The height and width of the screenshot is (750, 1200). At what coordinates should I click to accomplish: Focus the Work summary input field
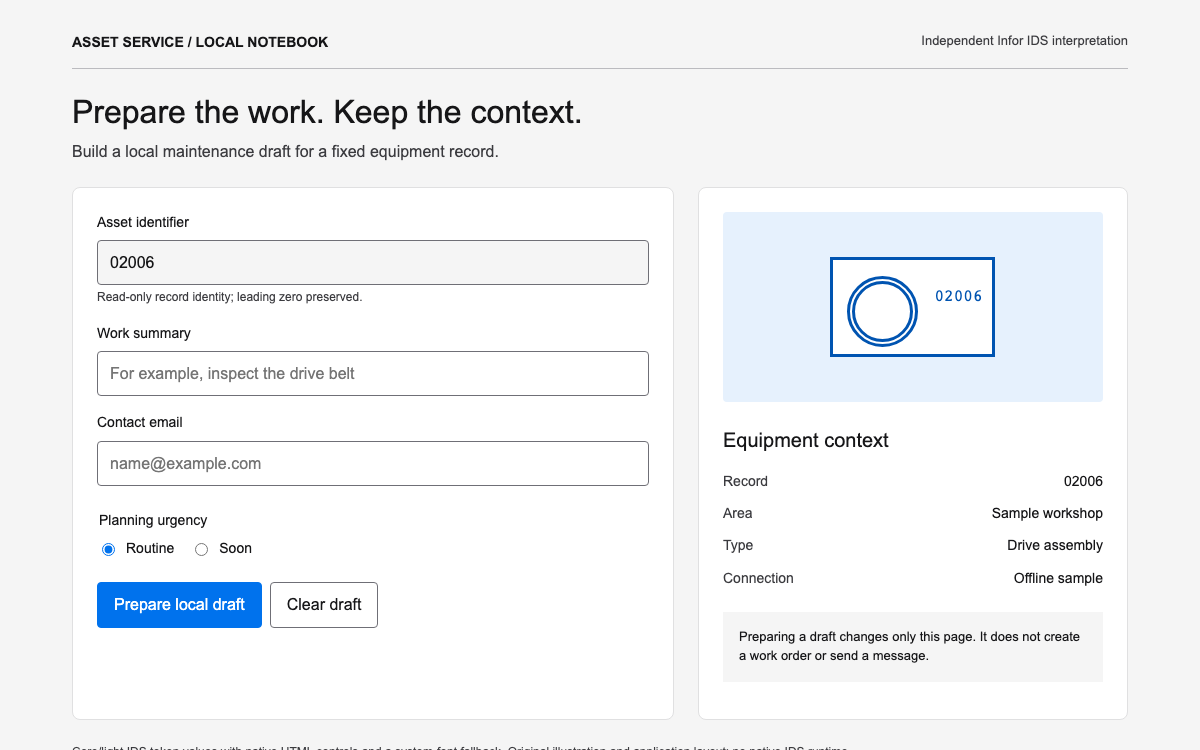[x=373, y=373]
